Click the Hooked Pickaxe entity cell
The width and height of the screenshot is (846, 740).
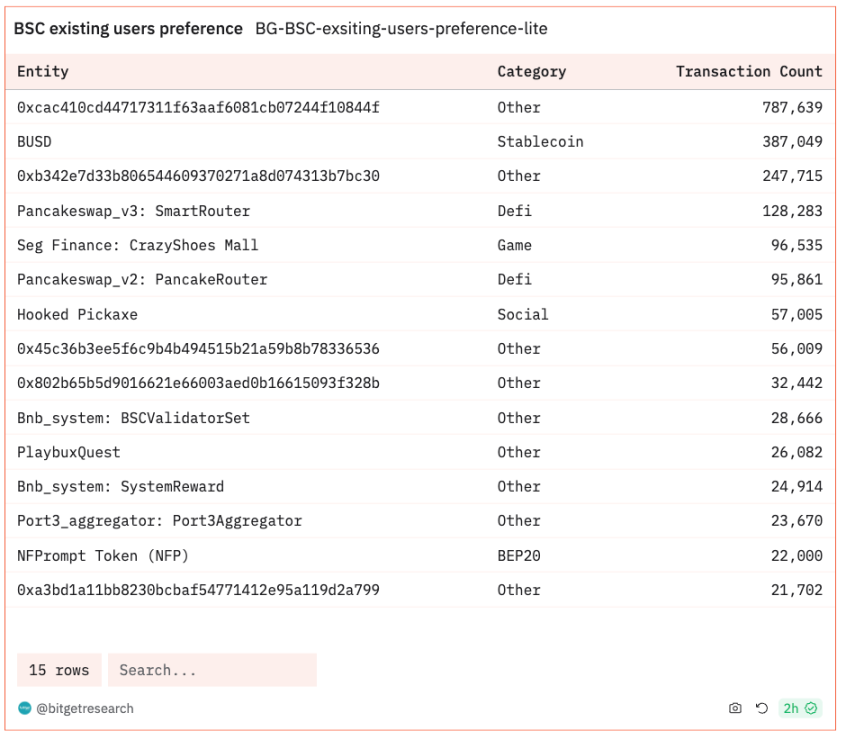77,314
